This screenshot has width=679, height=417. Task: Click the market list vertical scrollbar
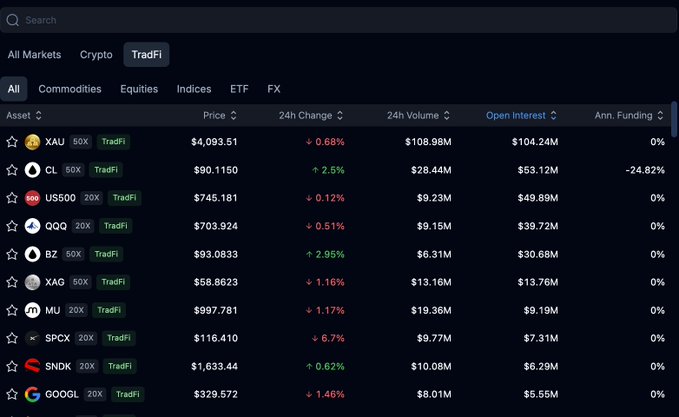[674, 120]
